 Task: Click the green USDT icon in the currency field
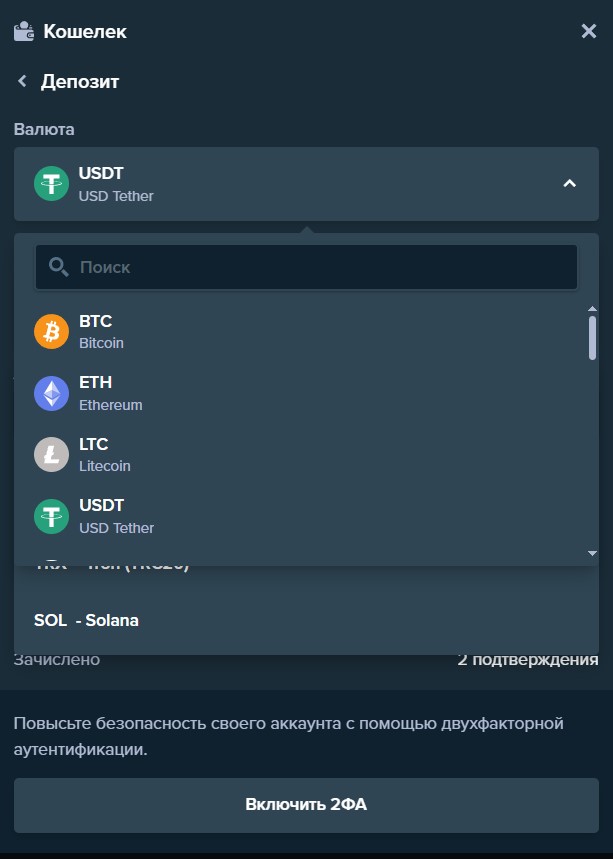[x=50, y=184]
